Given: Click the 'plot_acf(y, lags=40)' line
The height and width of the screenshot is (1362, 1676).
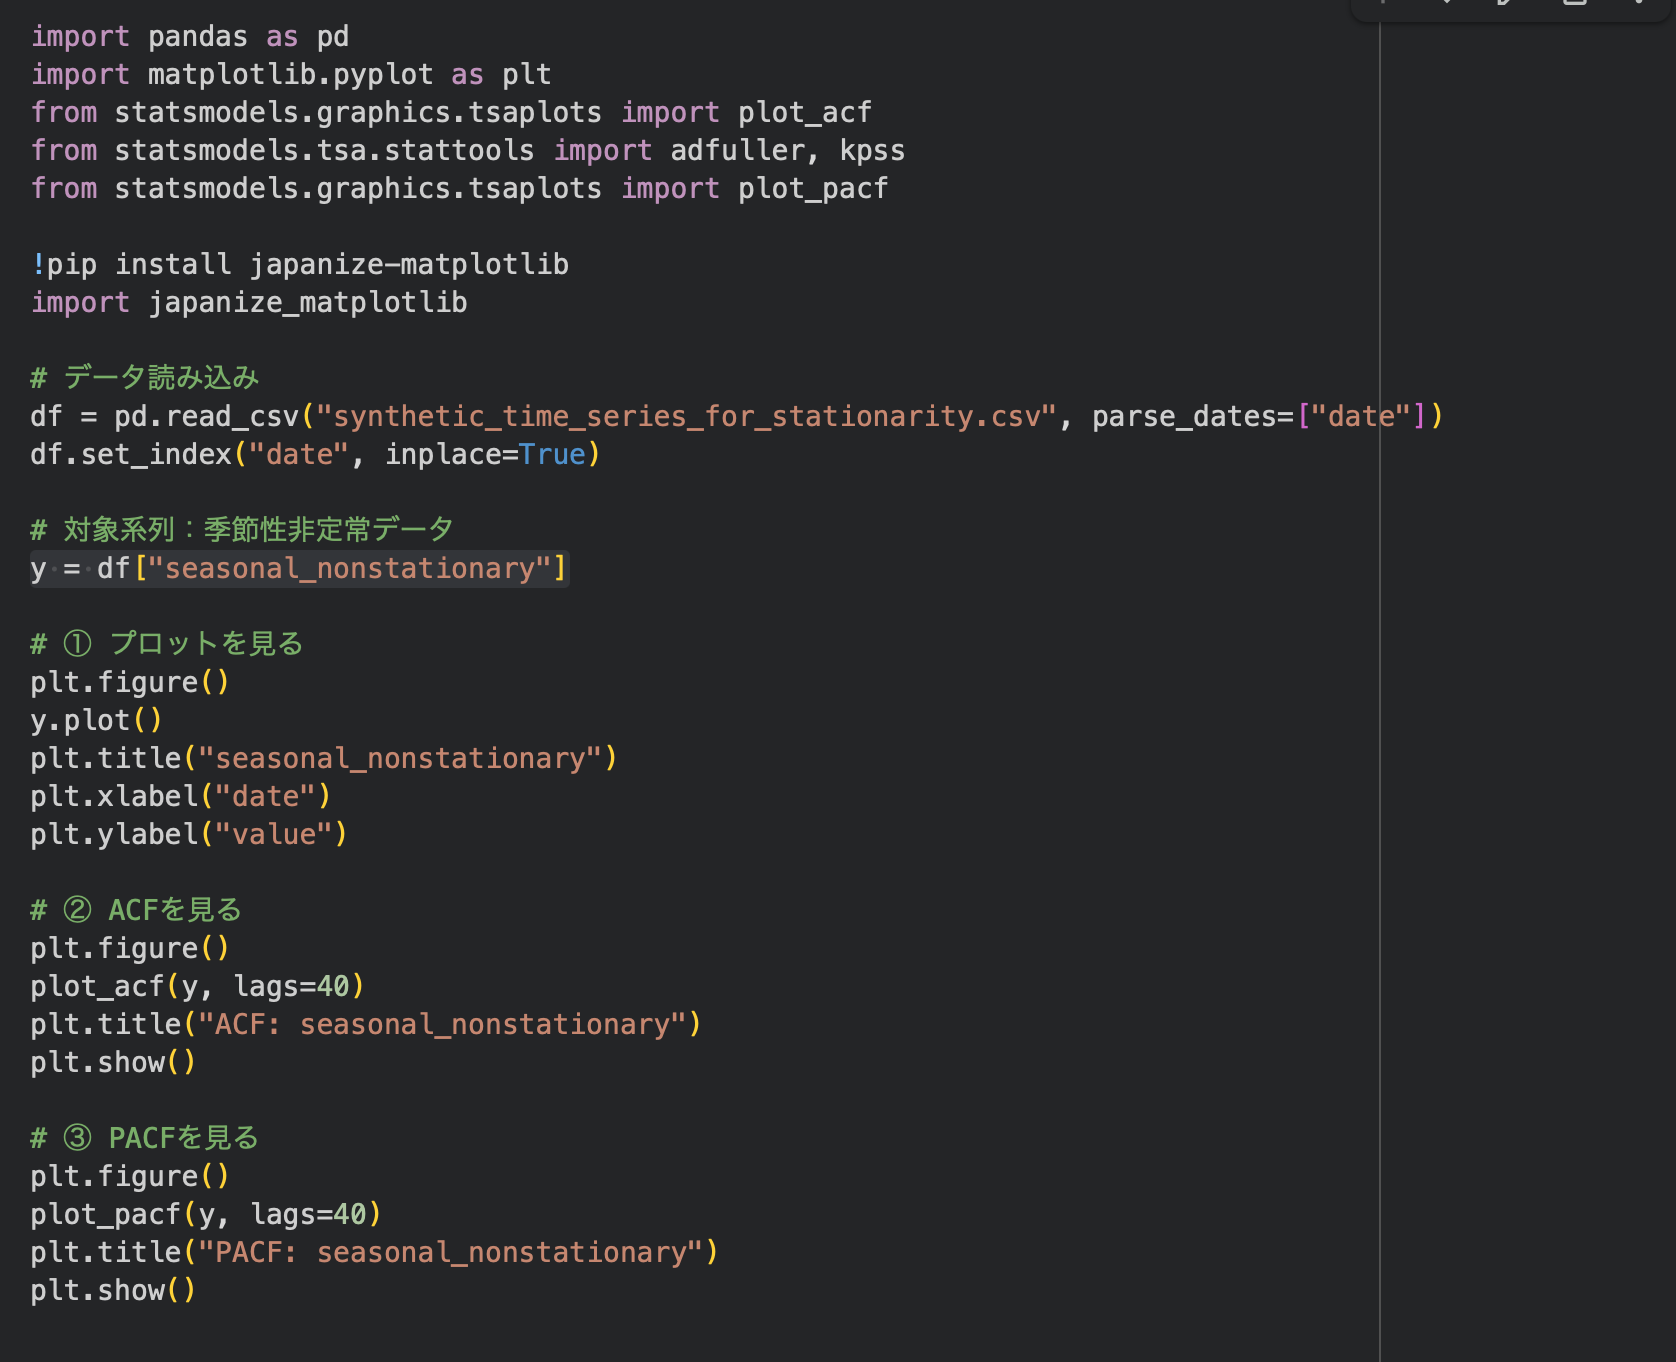Looking at the screenshot, I should pos(198,987).
